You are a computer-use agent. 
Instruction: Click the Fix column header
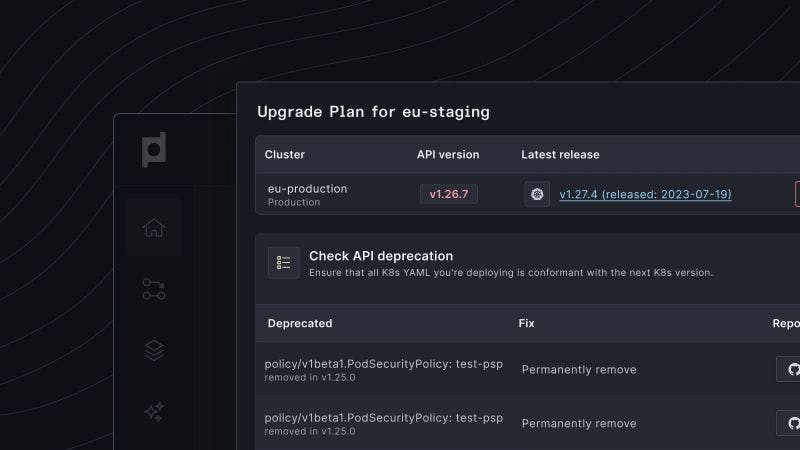526,323
